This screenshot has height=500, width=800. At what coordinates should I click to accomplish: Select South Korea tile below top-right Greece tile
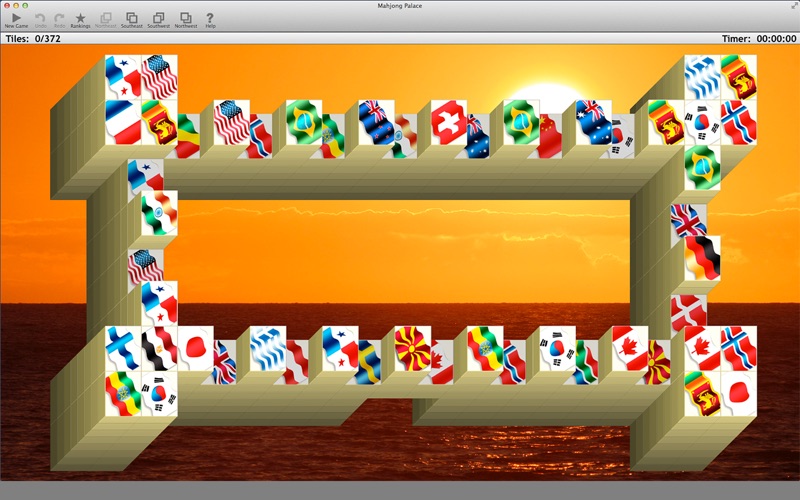703,122
